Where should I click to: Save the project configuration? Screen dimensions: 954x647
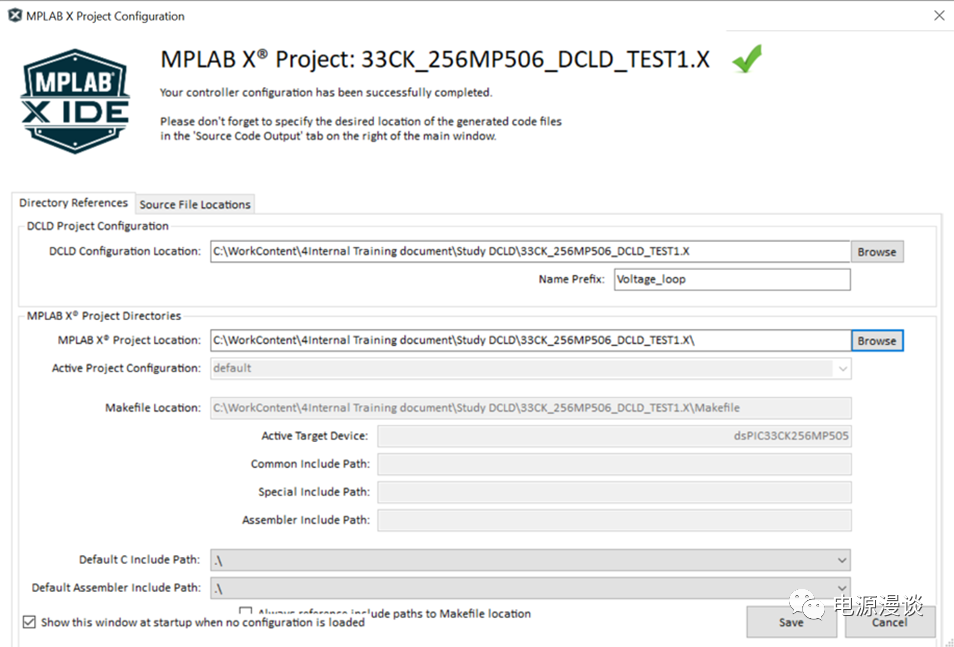point(791,622)
